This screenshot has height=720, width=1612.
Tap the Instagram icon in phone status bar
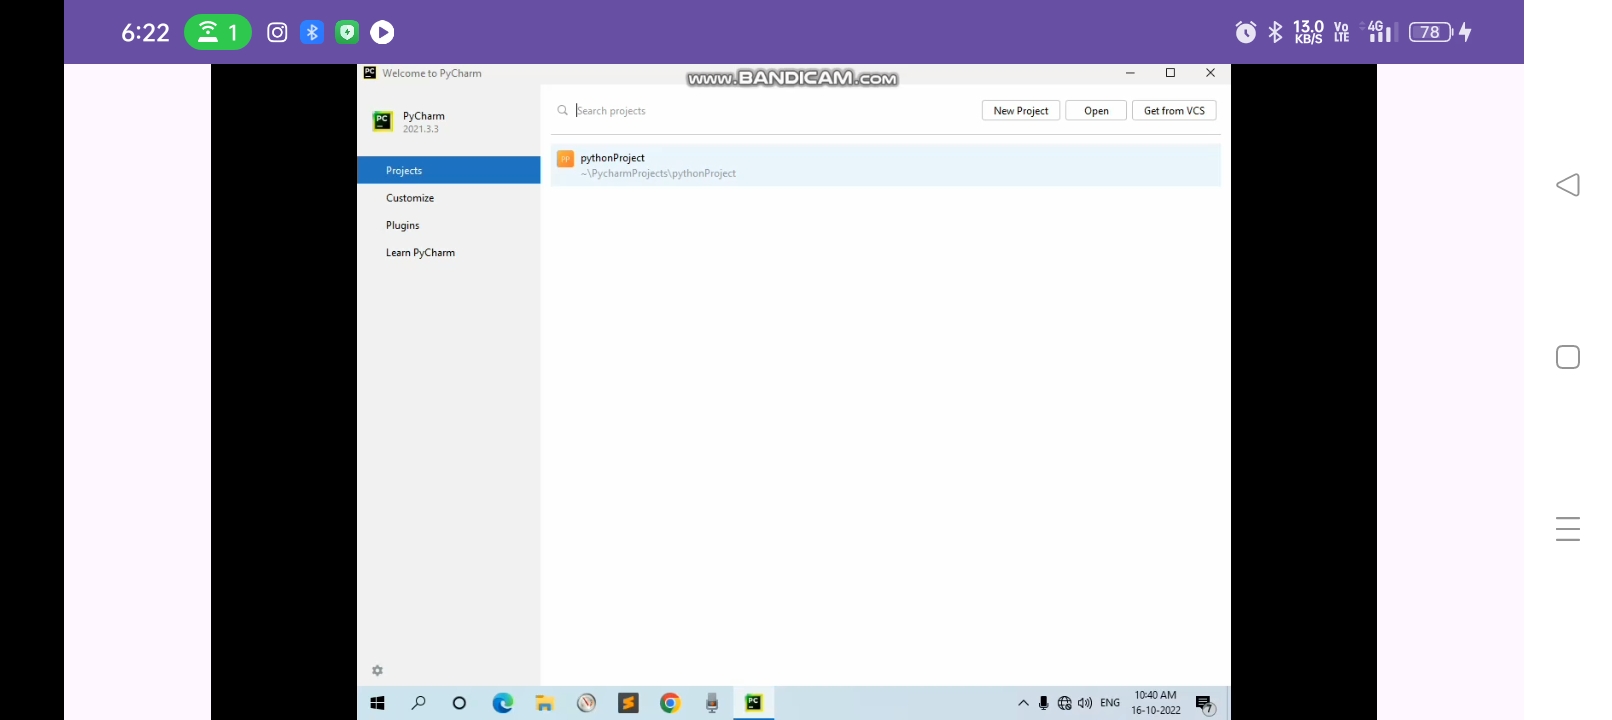click(x=277, y=32)
